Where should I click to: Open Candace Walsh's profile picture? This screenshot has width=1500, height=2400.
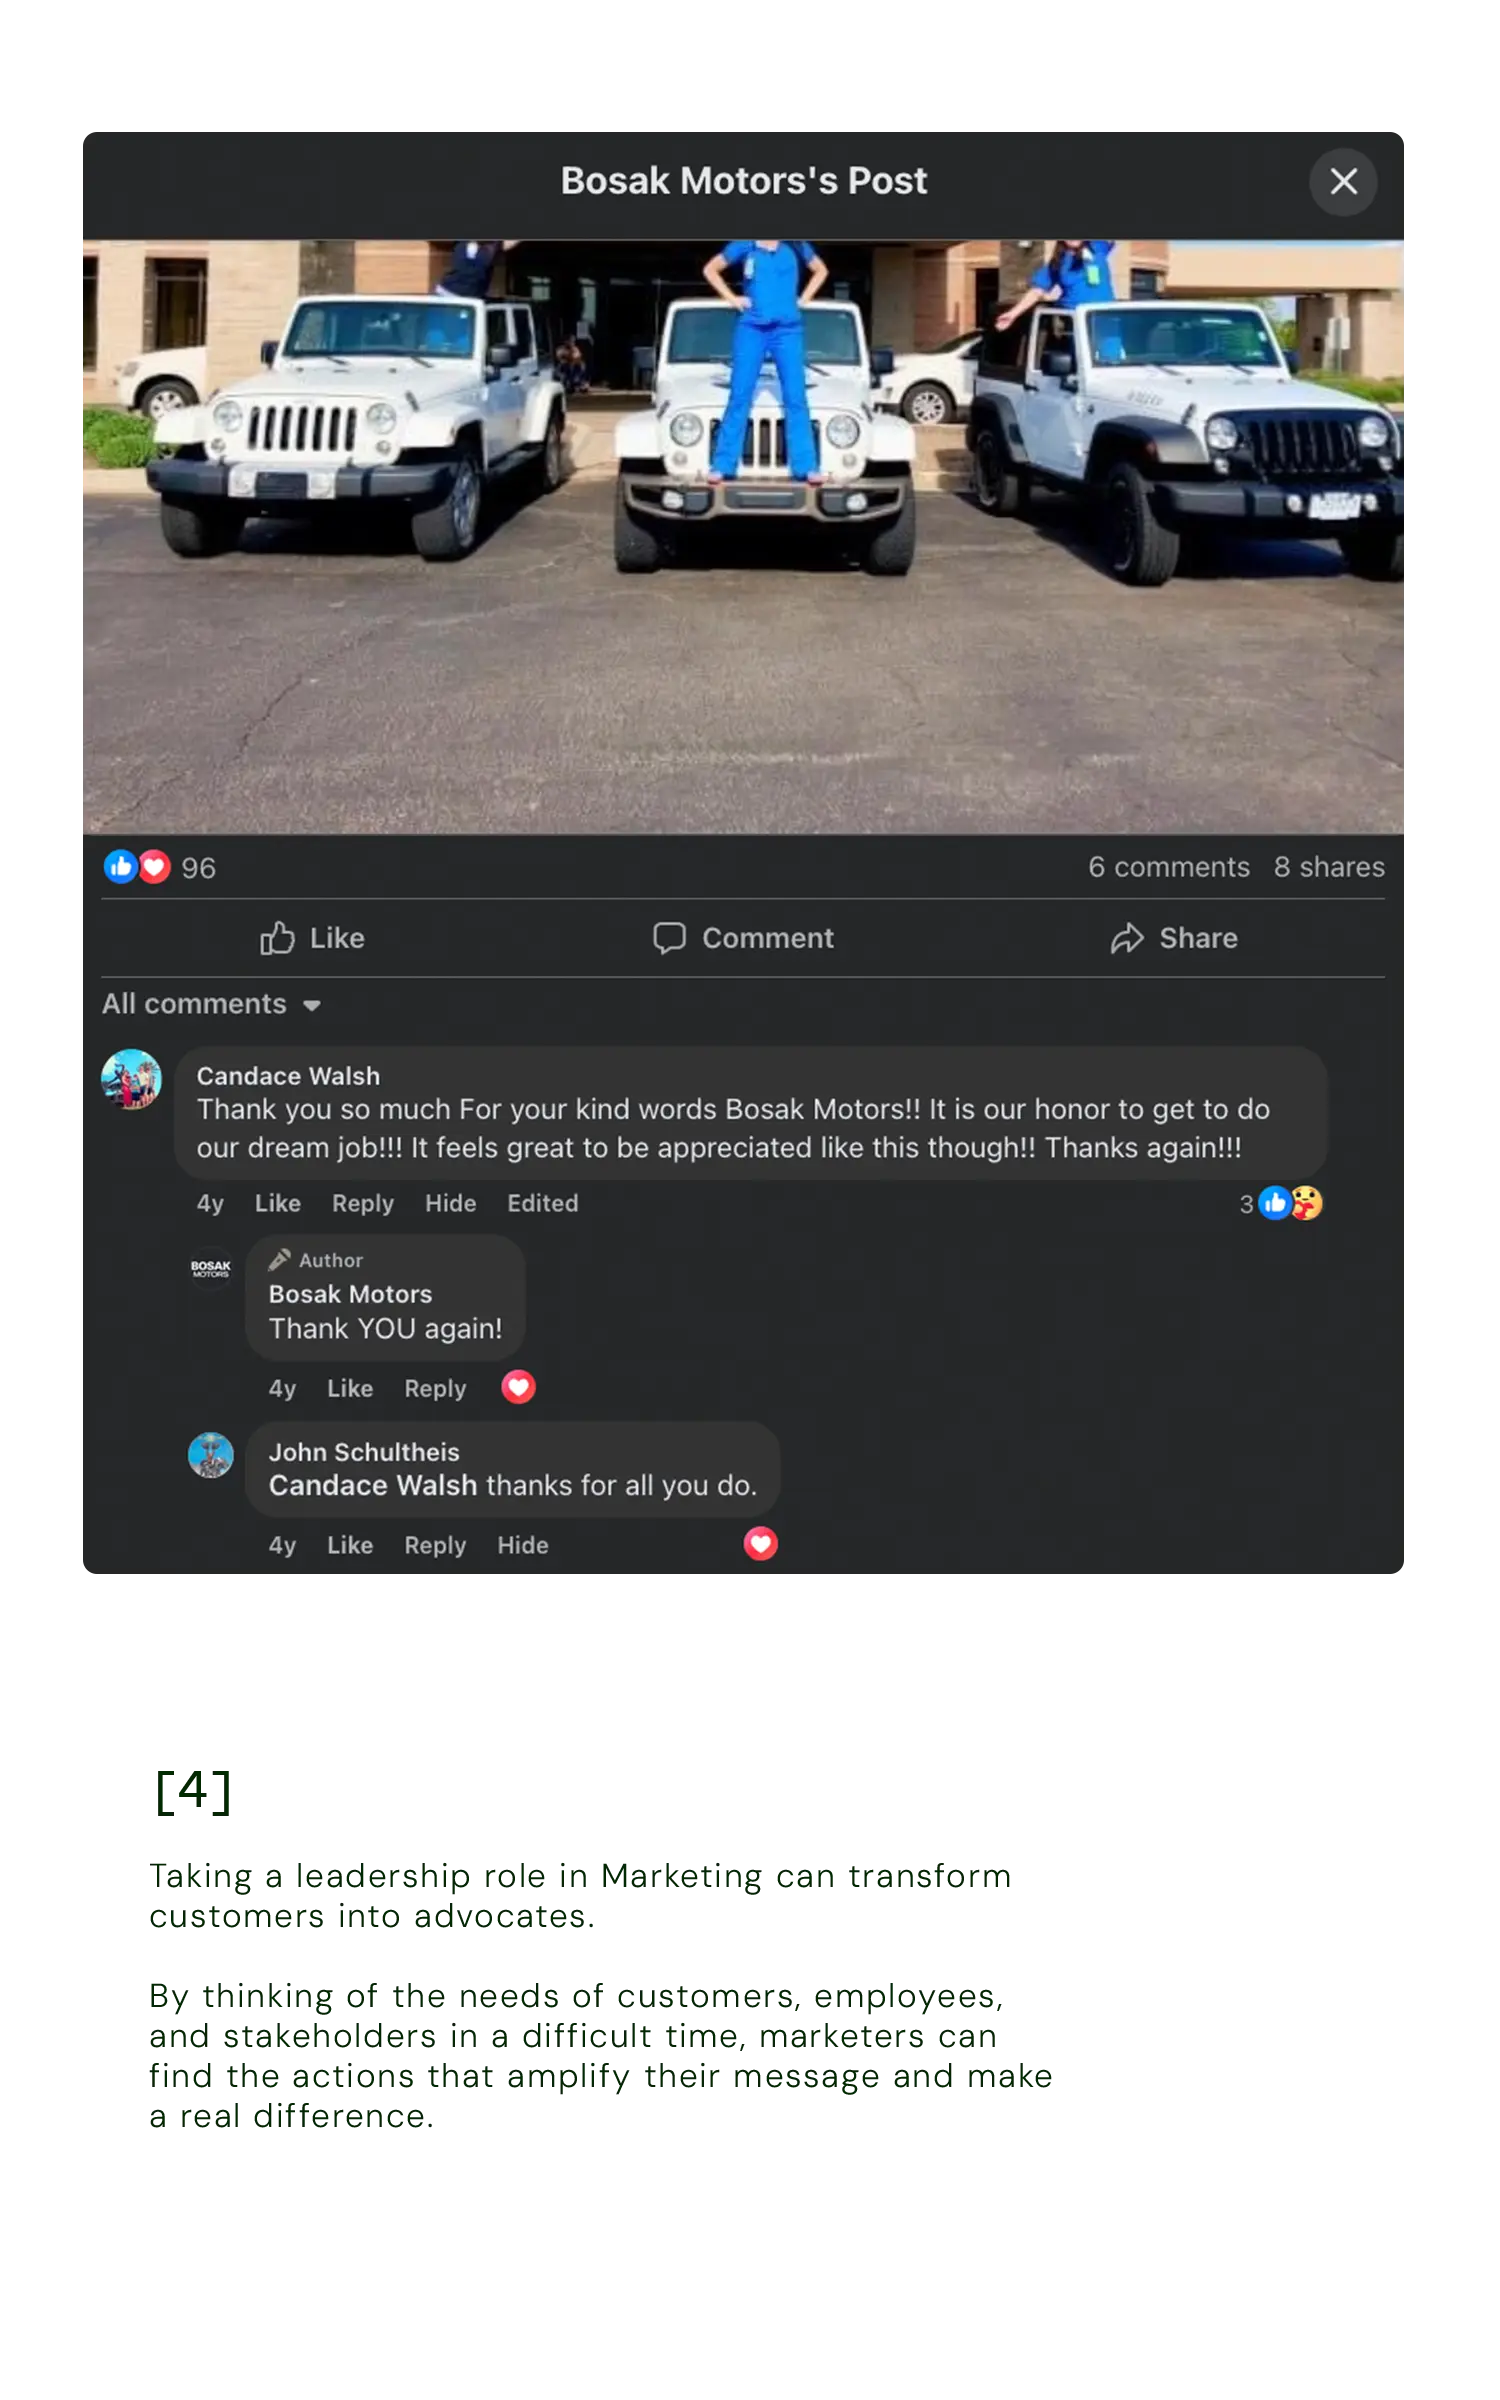click(131, 1079)
